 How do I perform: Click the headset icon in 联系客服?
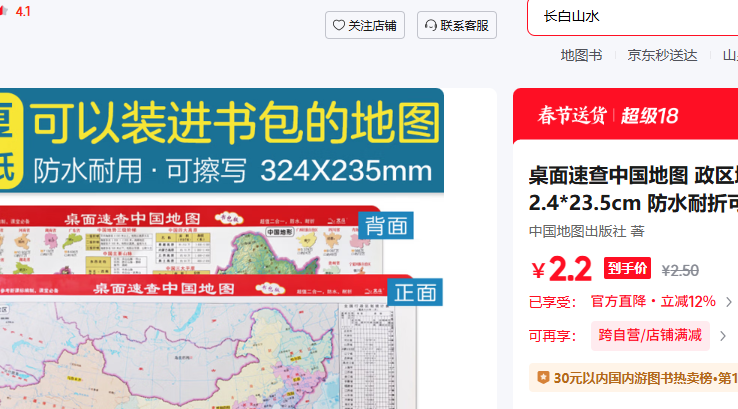430,26
